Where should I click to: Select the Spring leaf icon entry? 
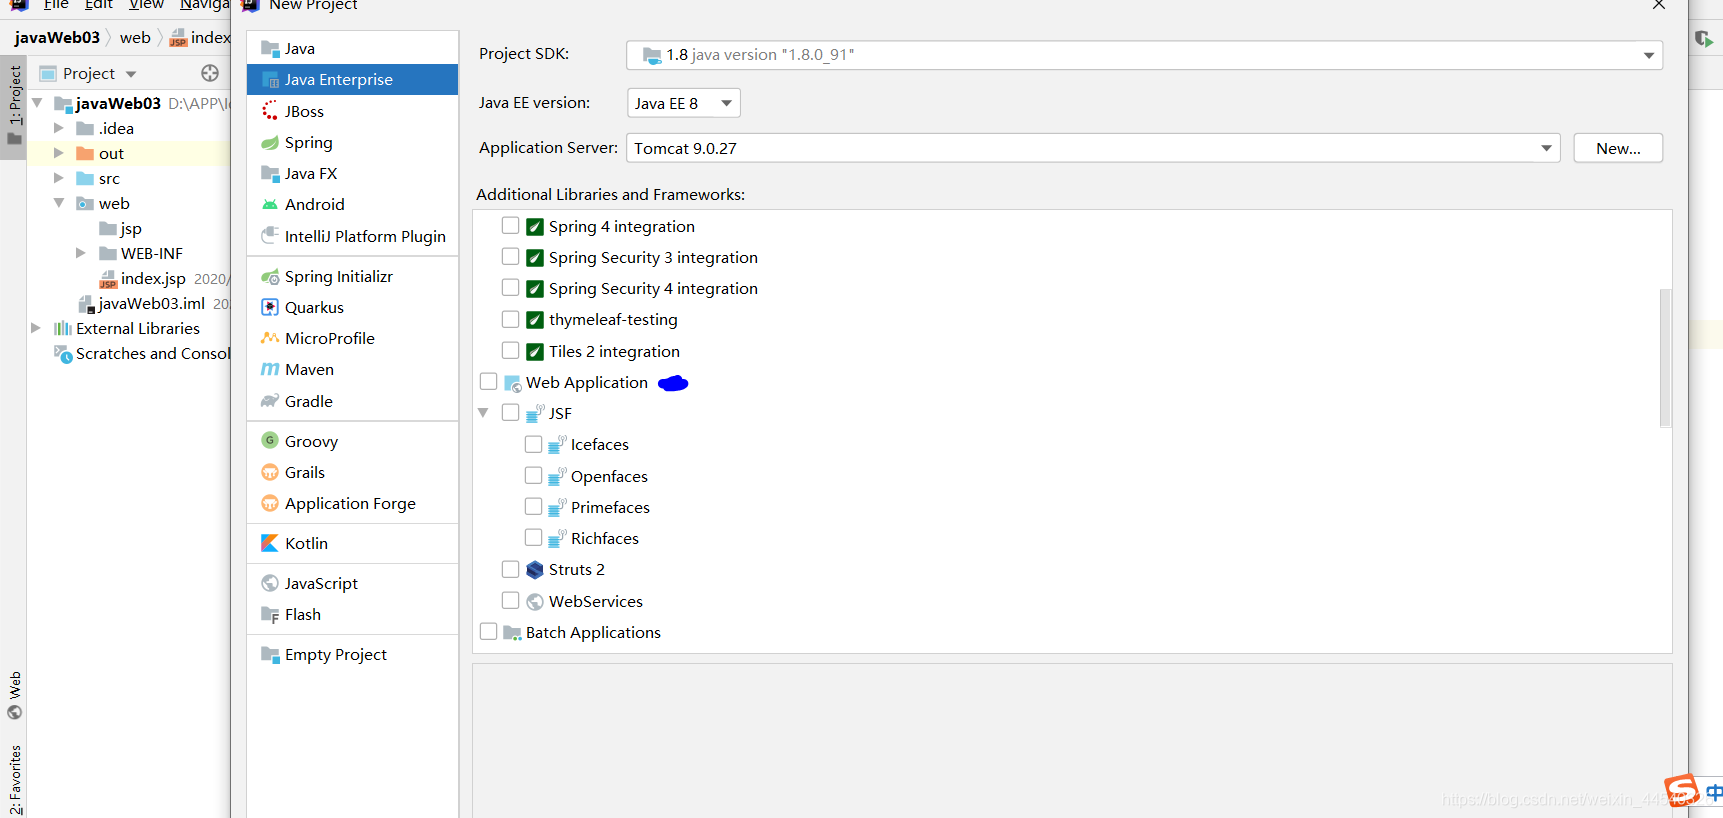pos(270,143)
